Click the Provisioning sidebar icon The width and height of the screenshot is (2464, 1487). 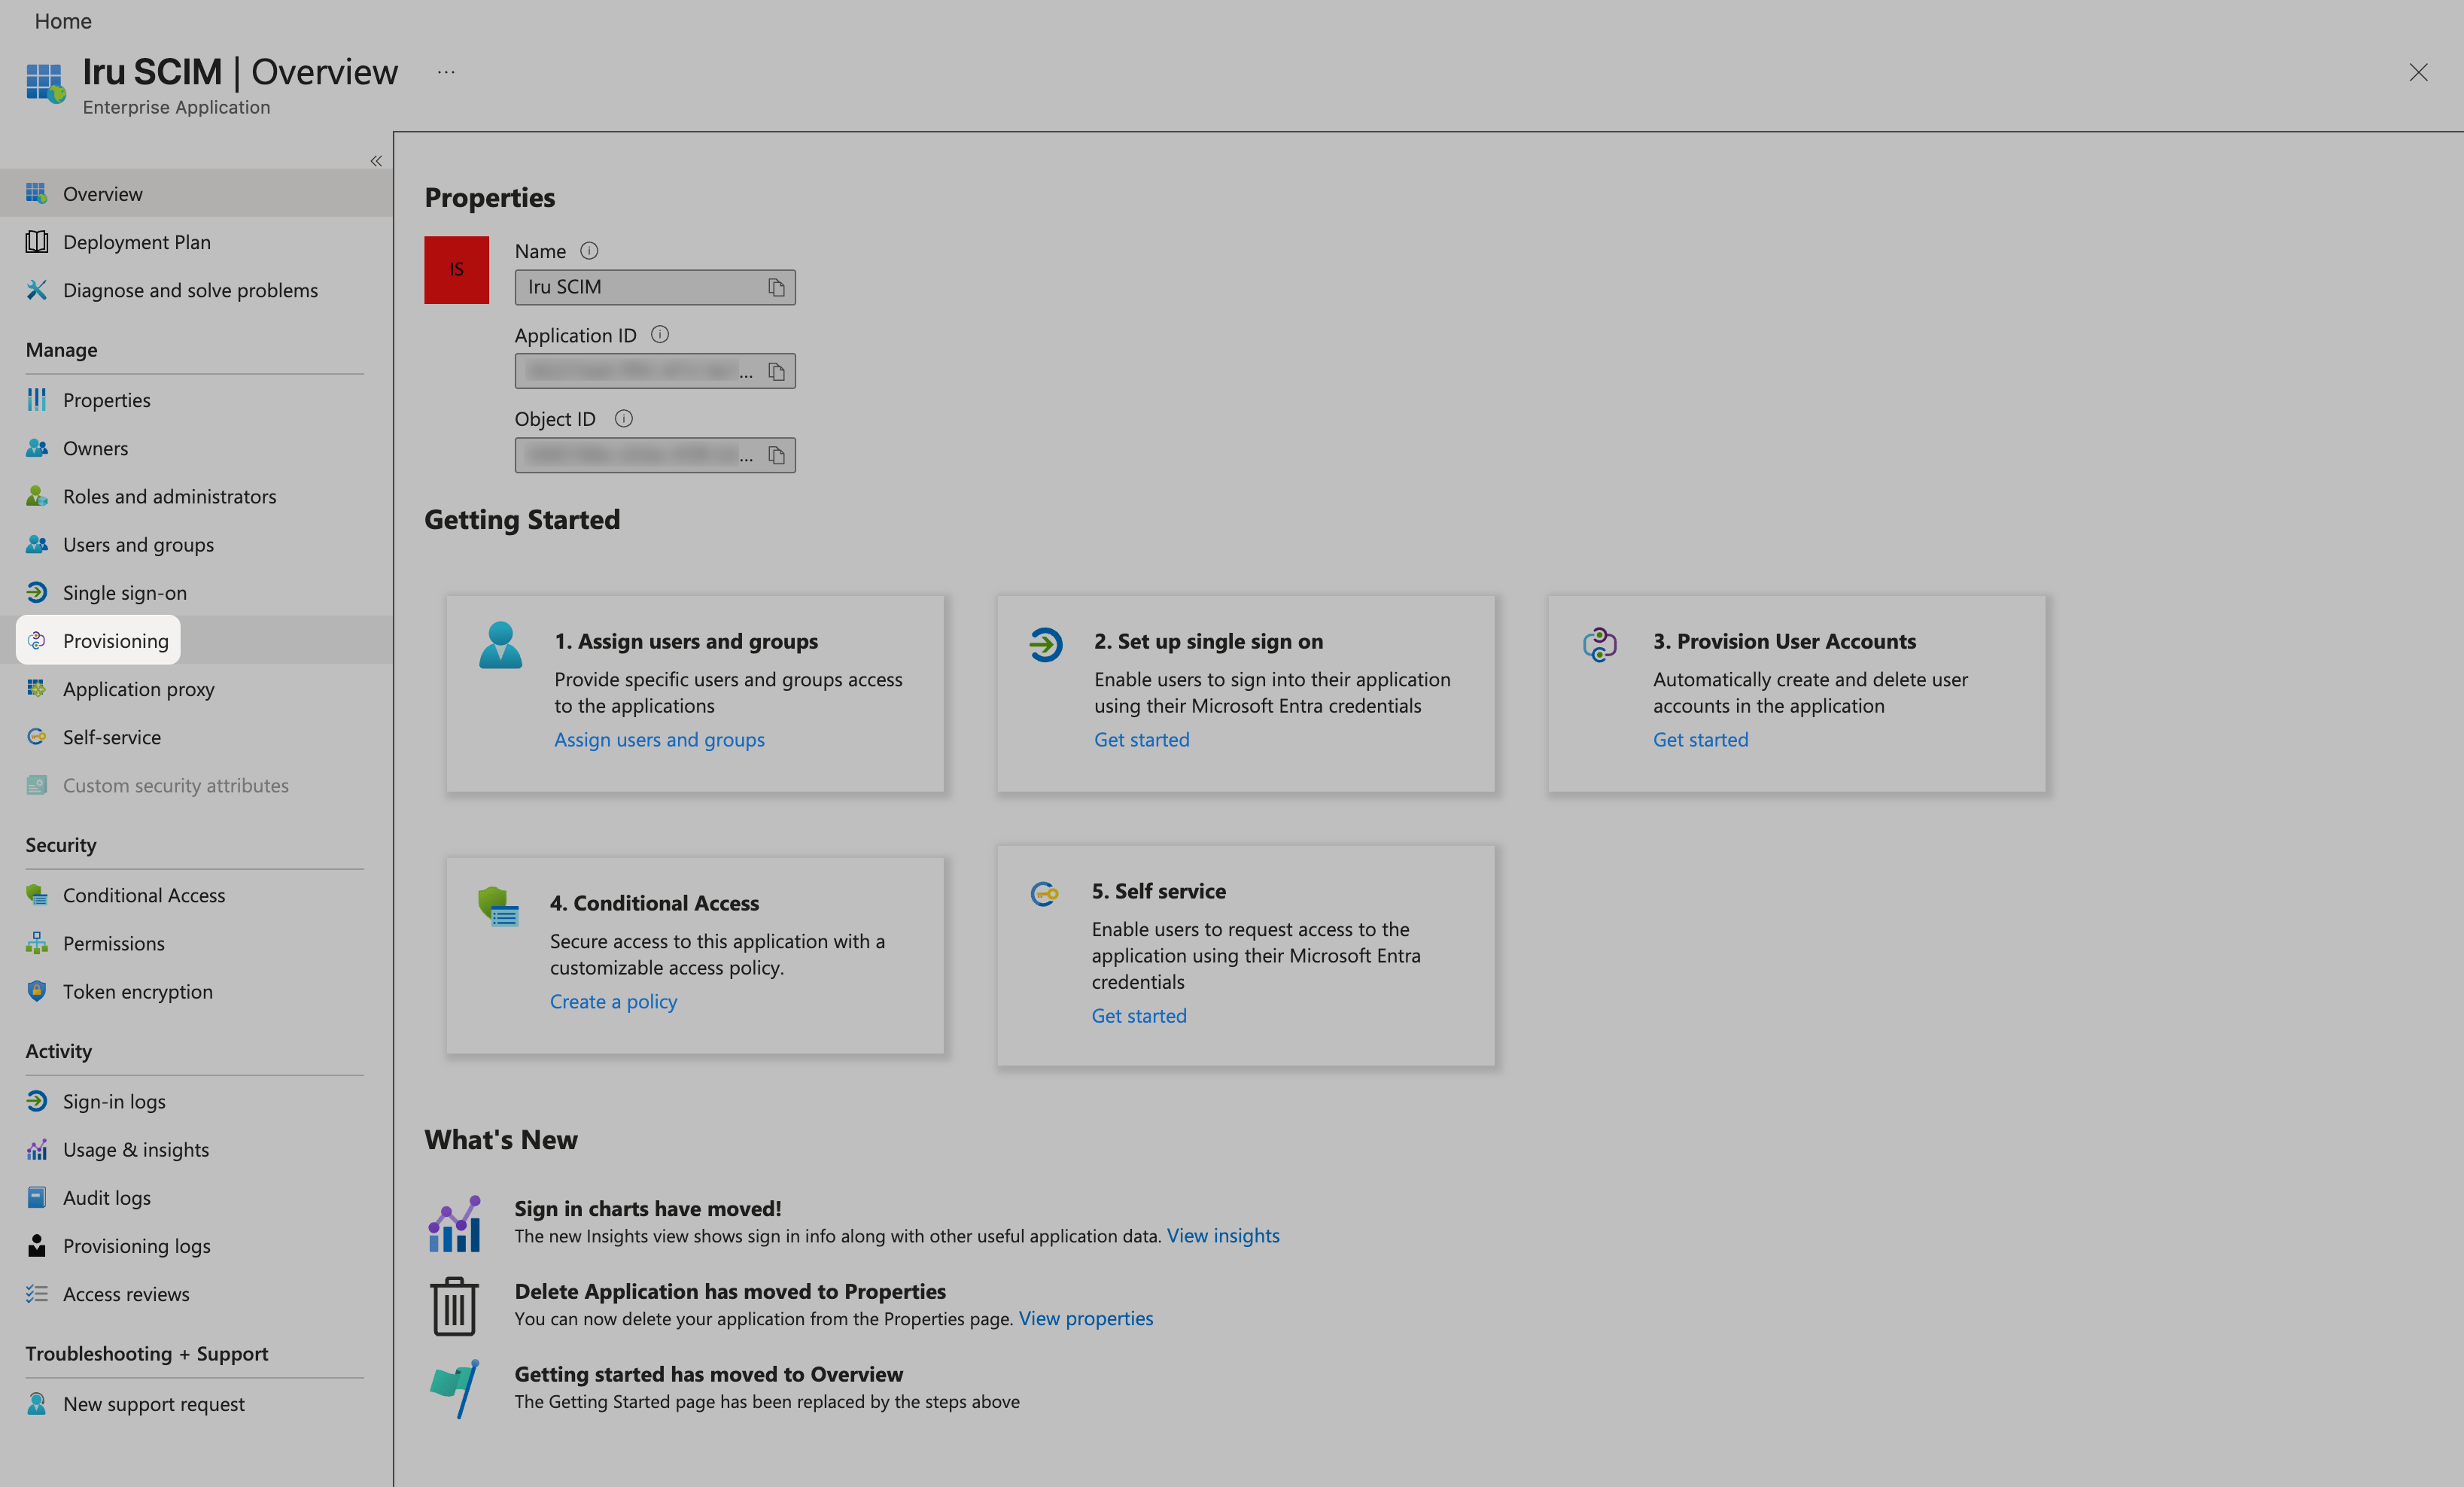click(x=37, y=640)
